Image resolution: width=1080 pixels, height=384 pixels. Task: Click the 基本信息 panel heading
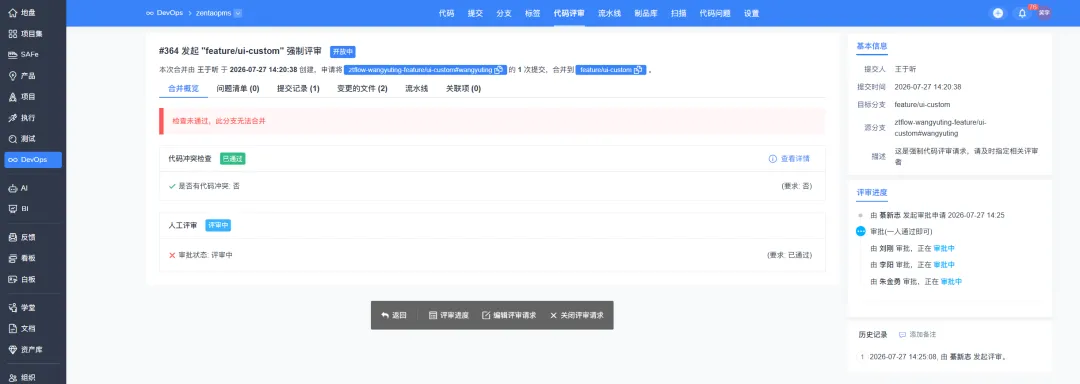tap(871, 46)
